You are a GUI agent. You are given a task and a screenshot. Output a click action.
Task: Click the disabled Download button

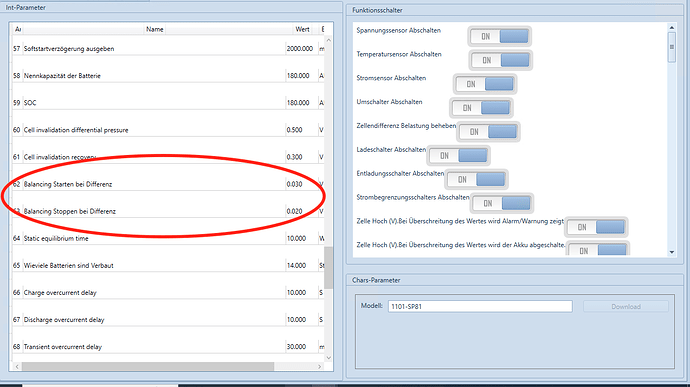(x=626, y=306)
